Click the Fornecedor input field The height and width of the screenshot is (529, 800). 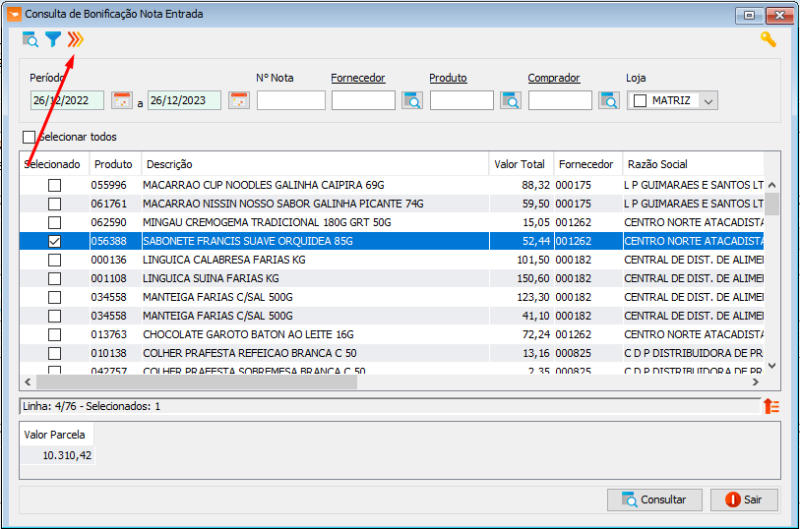[x=363, y=100]
